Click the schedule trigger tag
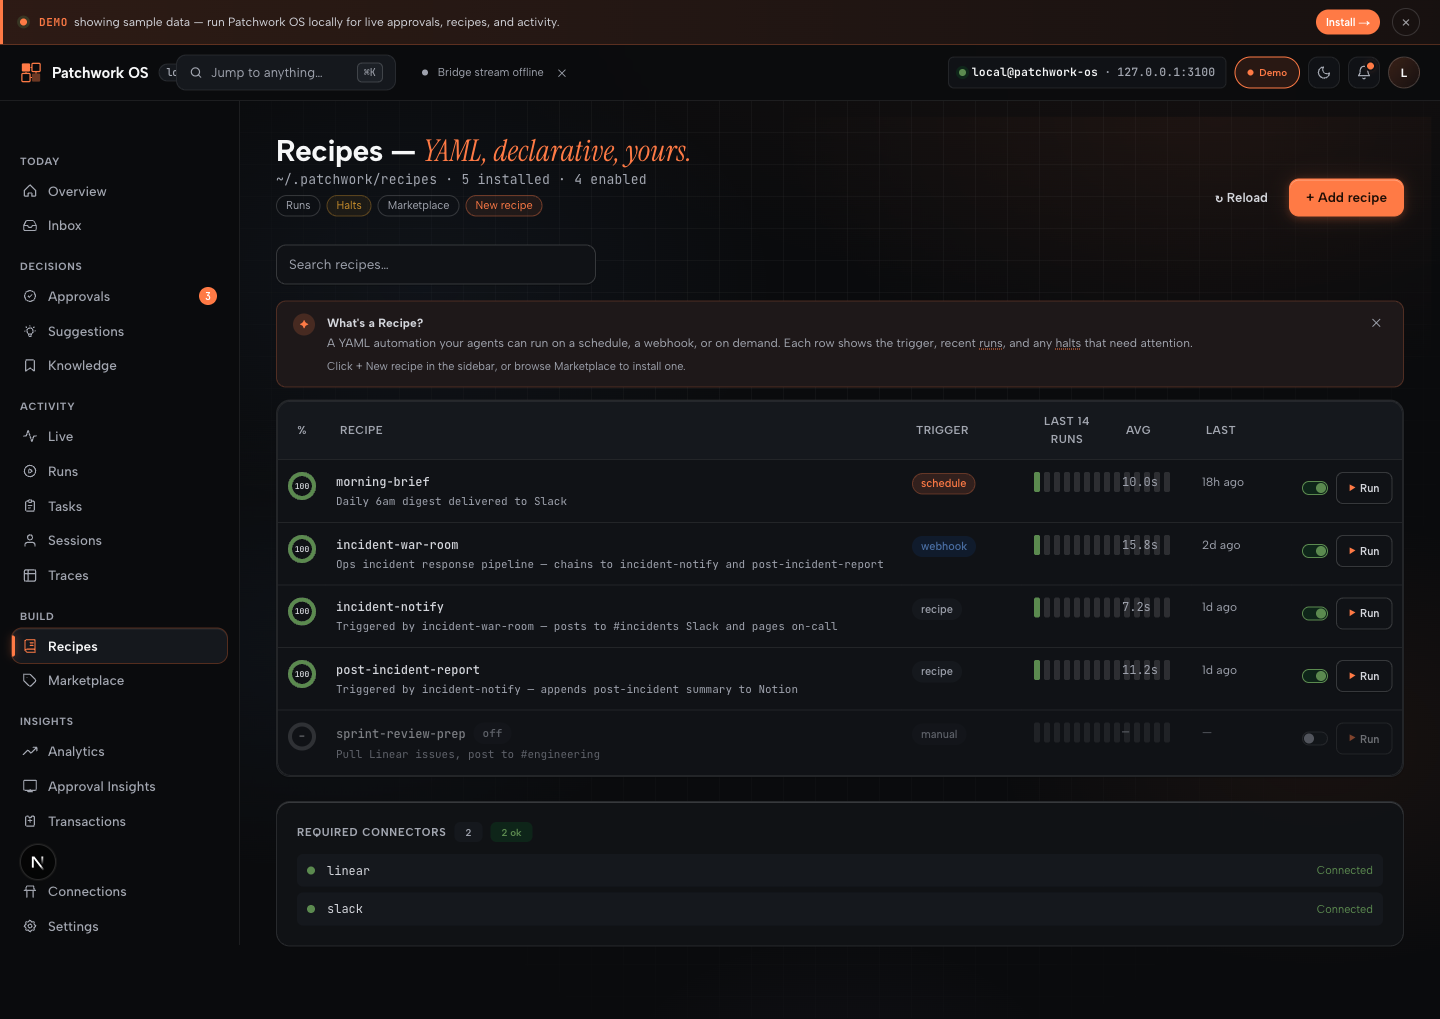Viewport: 1440px width, 1019px height. coord(943,483)
